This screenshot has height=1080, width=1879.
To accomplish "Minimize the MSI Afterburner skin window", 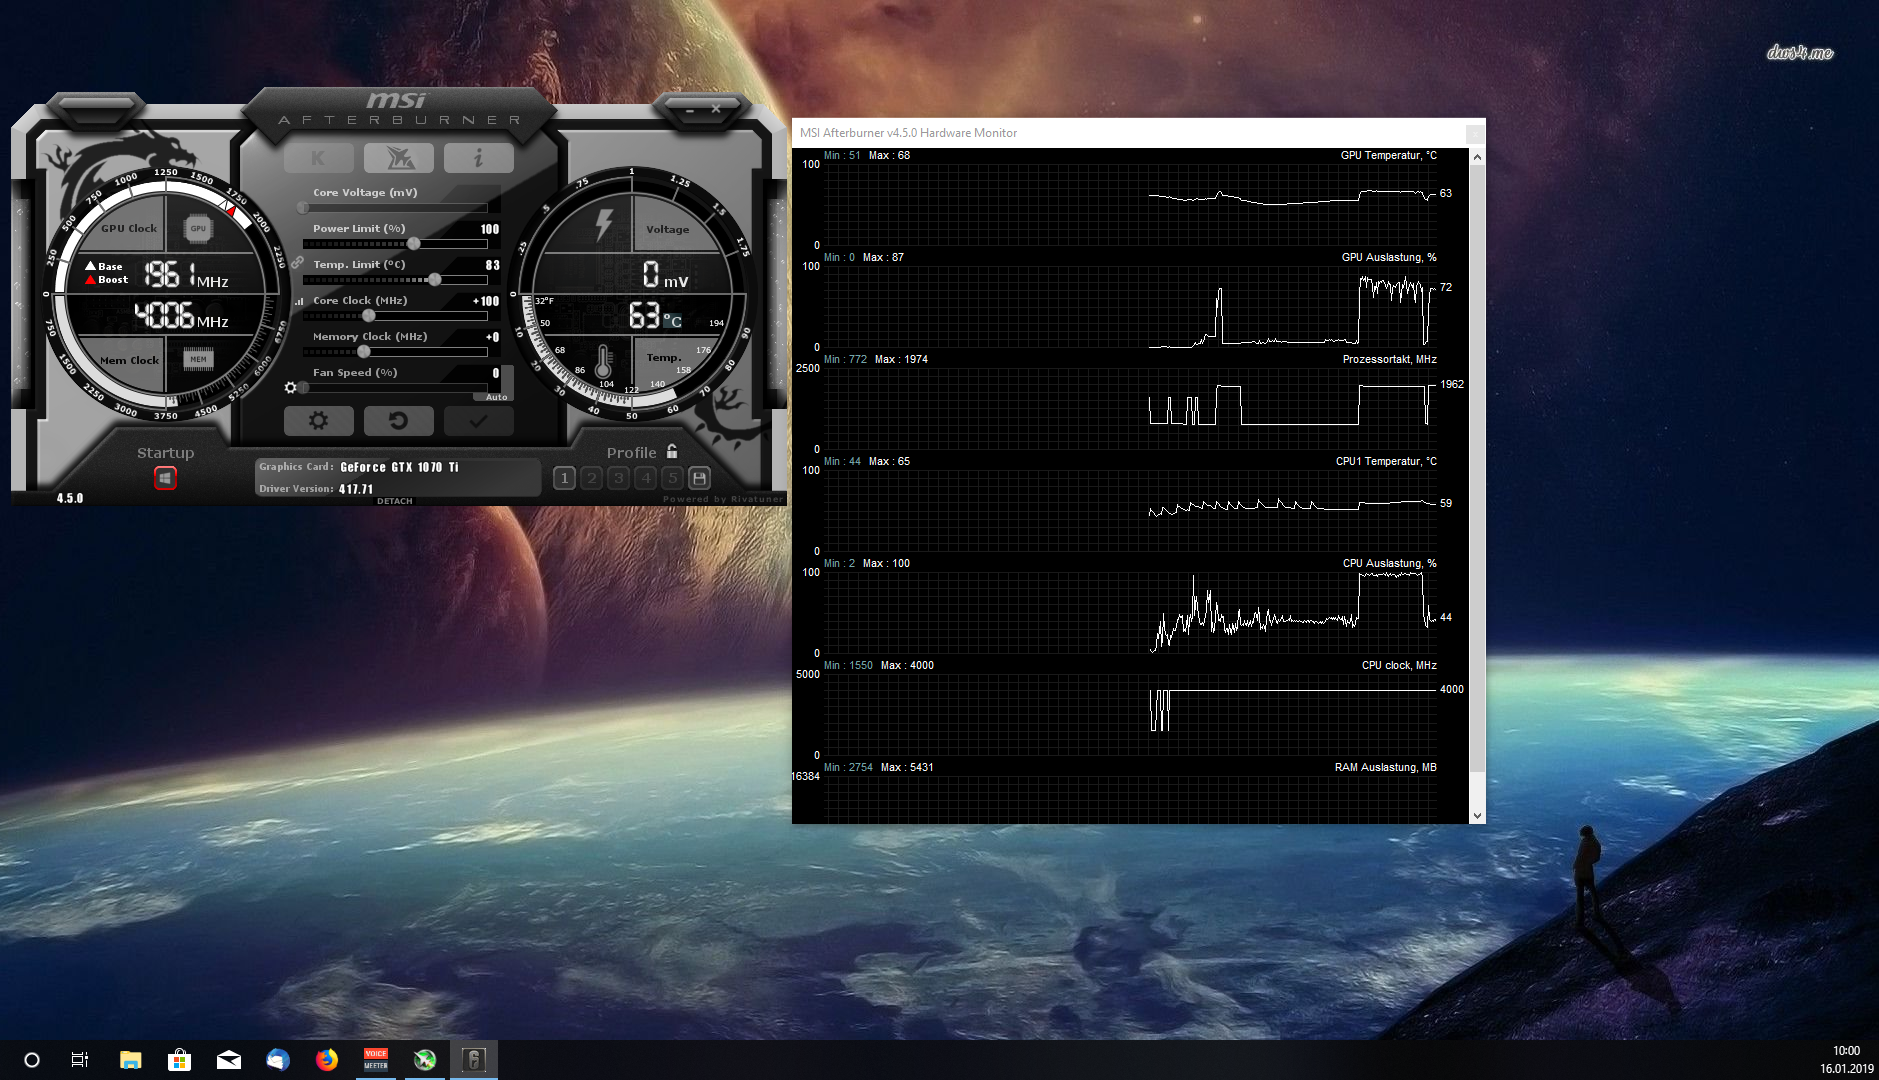I will 690,110.
